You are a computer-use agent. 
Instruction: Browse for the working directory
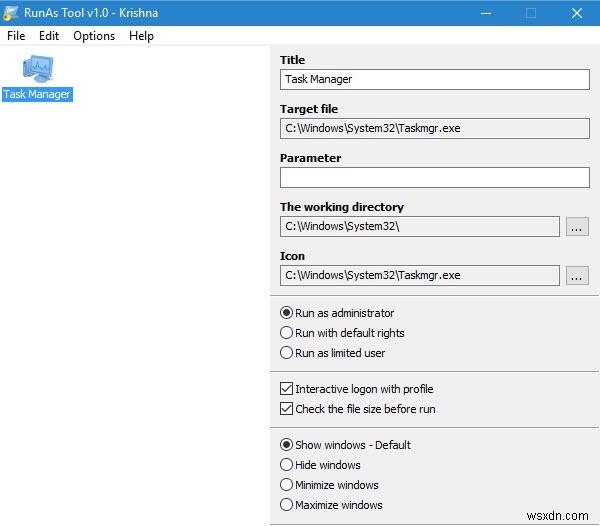577,226
